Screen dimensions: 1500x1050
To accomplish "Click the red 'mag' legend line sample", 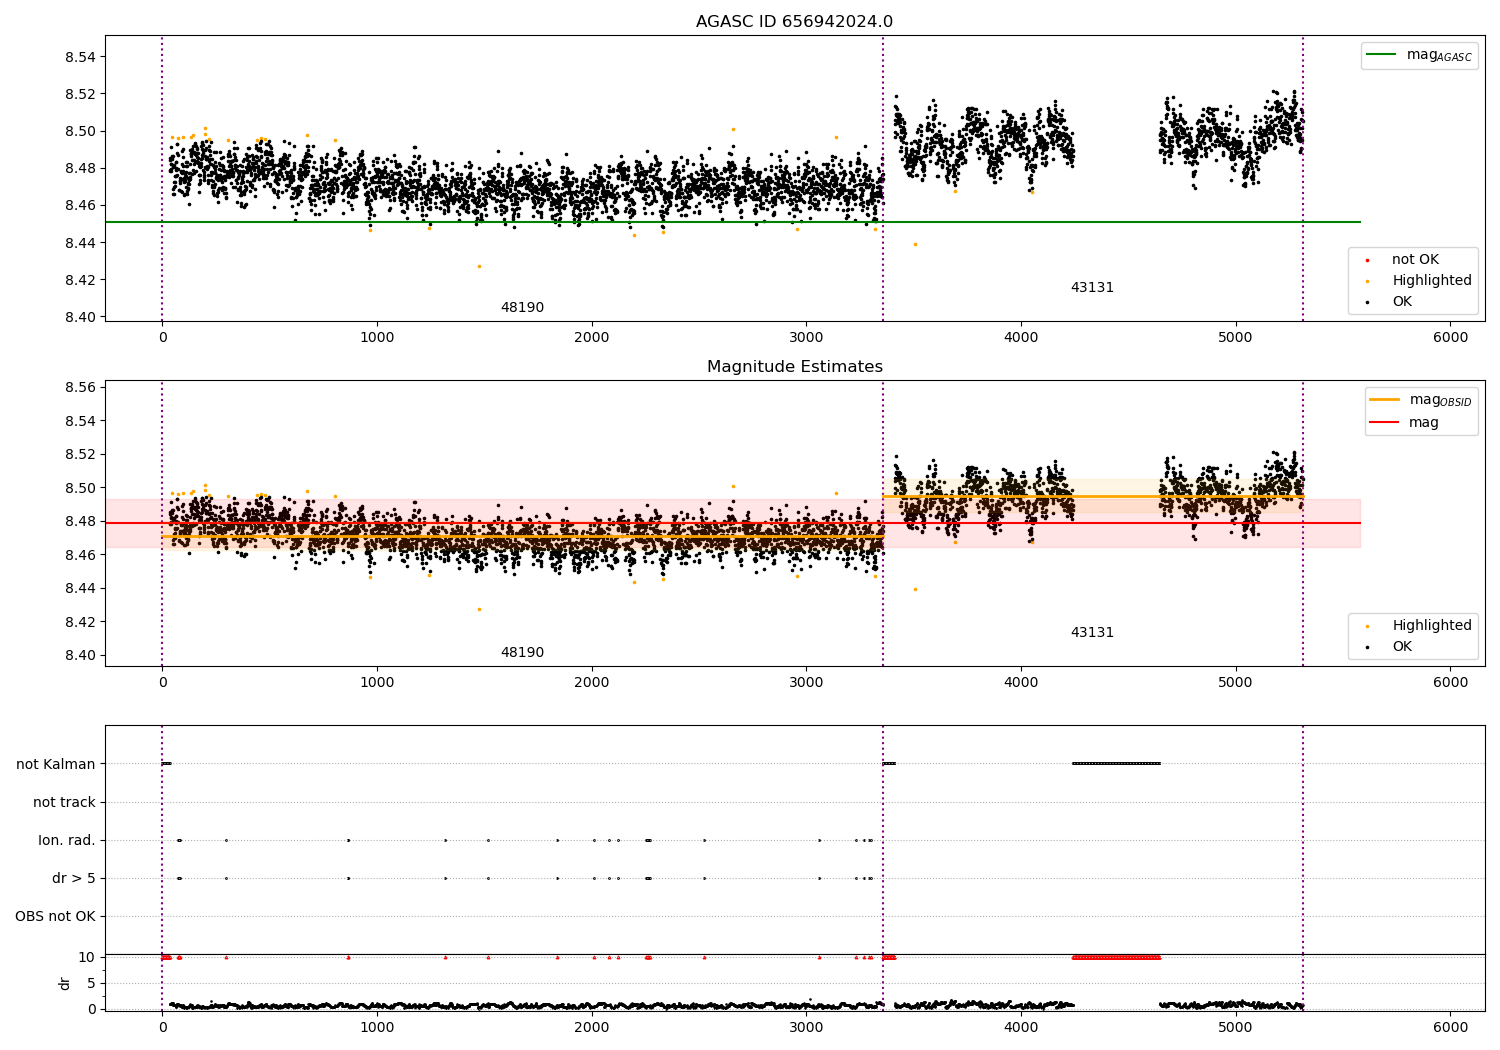I will click(x=1385, y=423).
